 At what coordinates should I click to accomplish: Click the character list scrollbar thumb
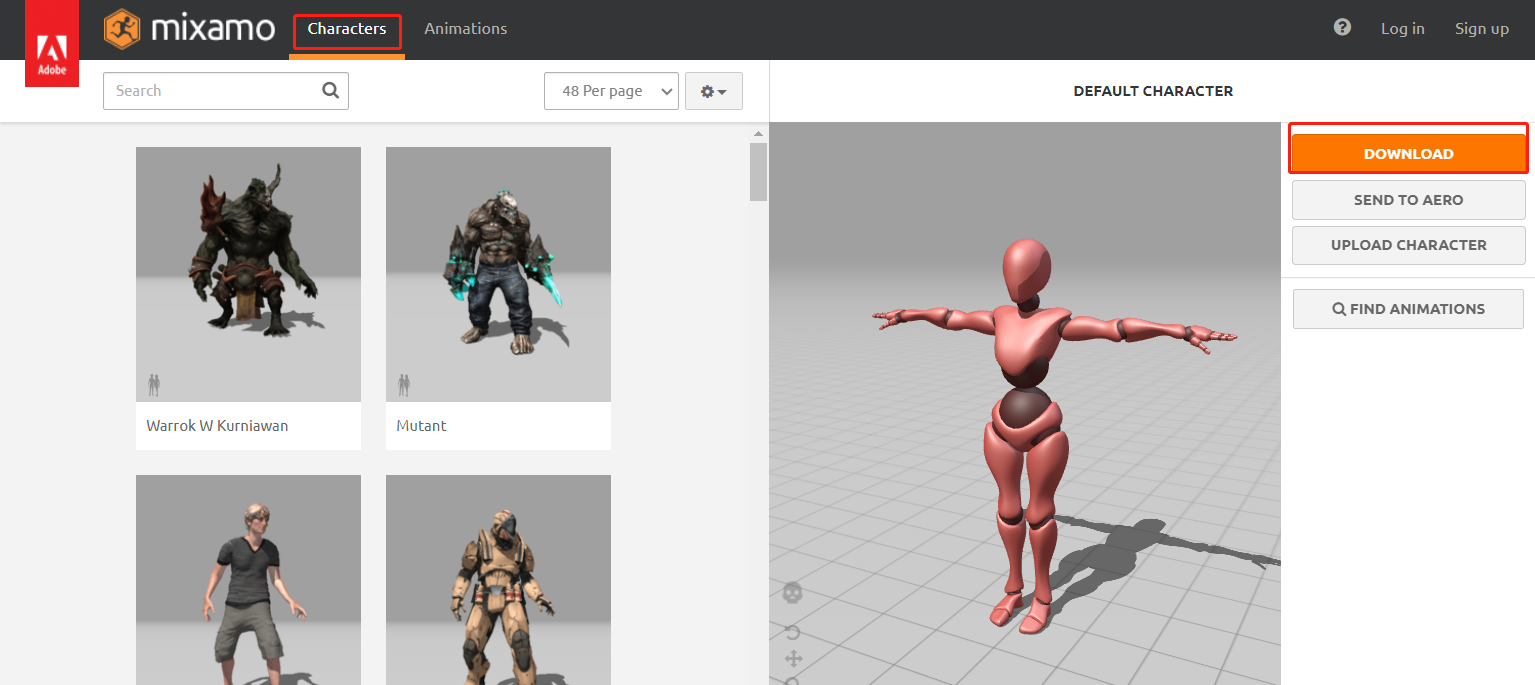tap(758, 172)
